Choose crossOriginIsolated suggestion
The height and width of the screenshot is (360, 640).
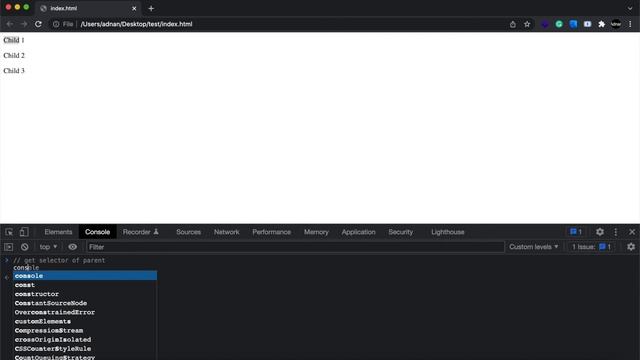85,340
